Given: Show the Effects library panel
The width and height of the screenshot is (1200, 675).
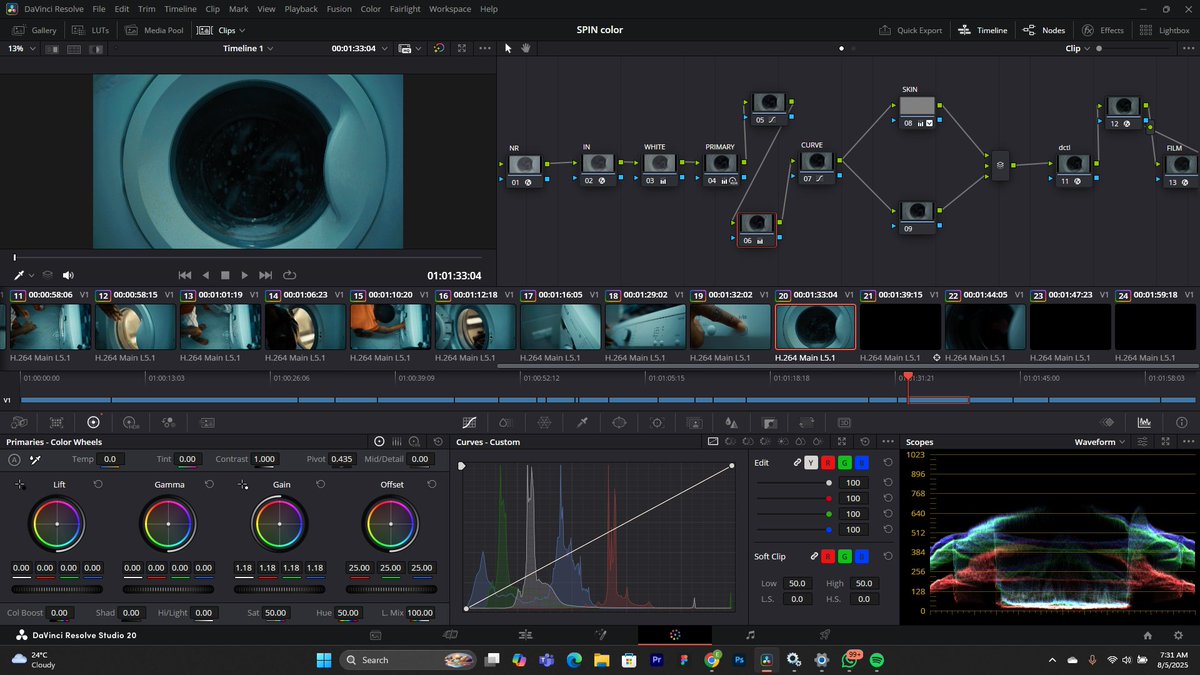Looking at the screenshot, I should 1103,30.
